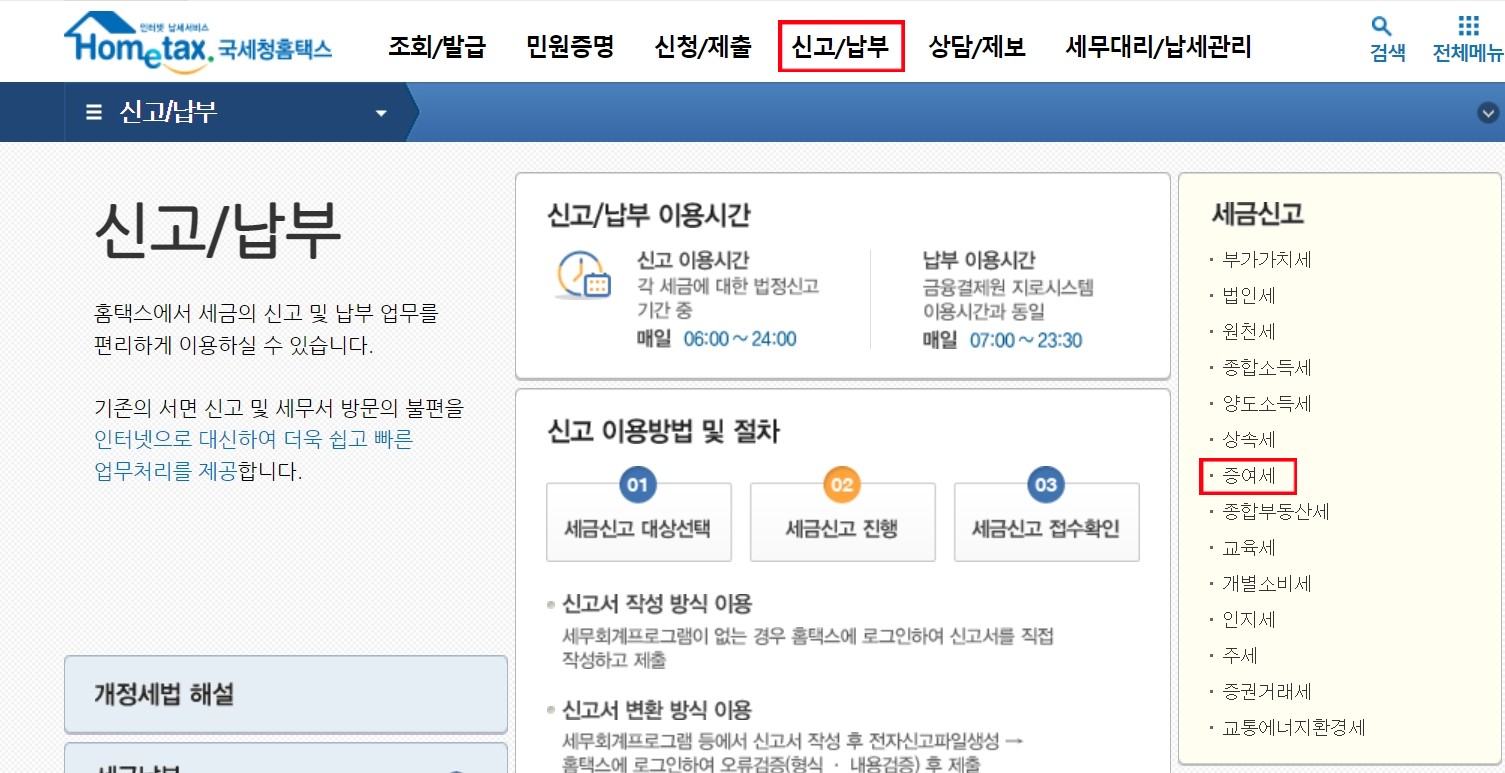Select 증권거래세 tax link
The height and width of the screenshot is (773, 1505).
click(1266, 692)
